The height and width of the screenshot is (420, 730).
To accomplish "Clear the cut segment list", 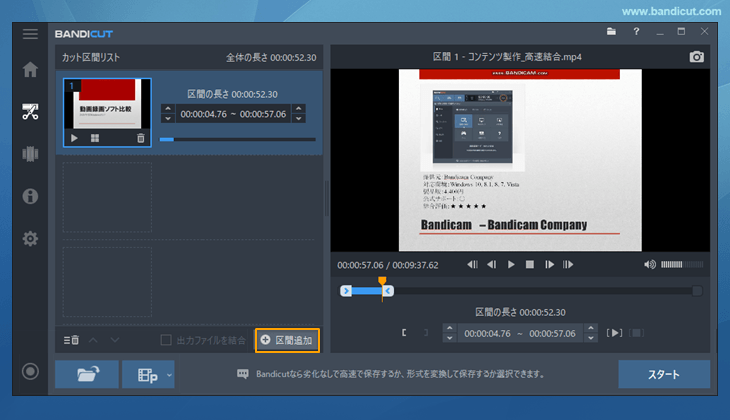I will [71, 340].
